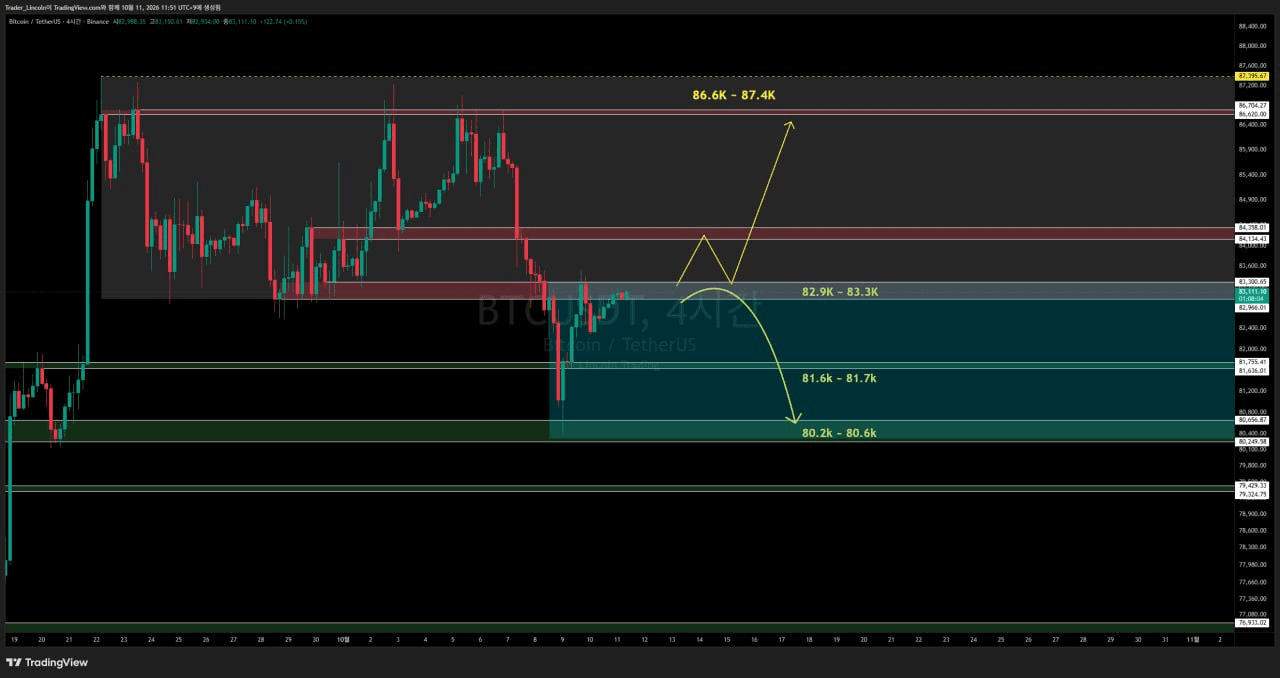The image size is (1280, 678).
Task: Select the yellow 87,395.67 price label
Action: coord(1253,76)
